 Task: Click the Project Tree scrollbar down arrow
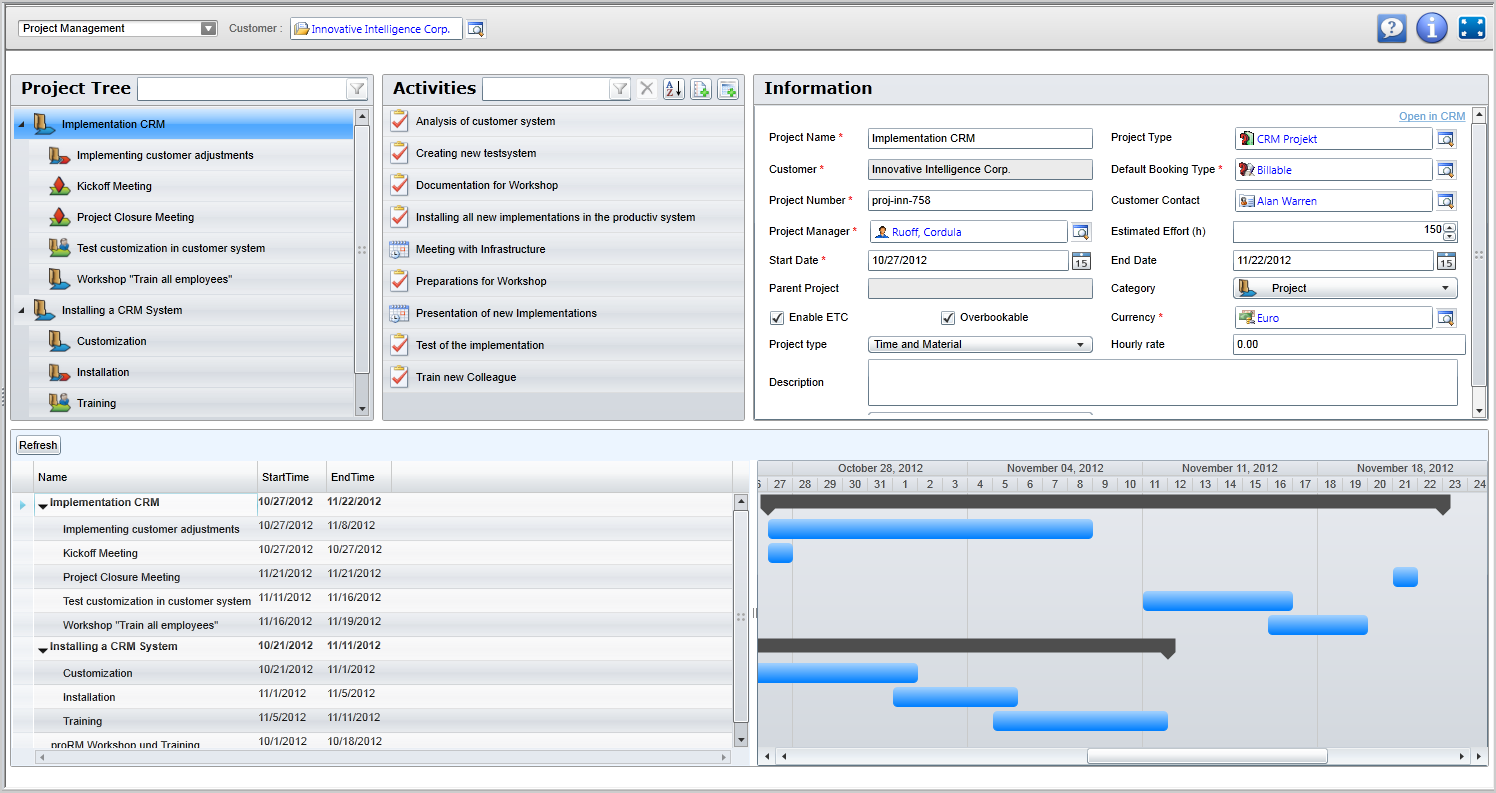pos(362,409)
